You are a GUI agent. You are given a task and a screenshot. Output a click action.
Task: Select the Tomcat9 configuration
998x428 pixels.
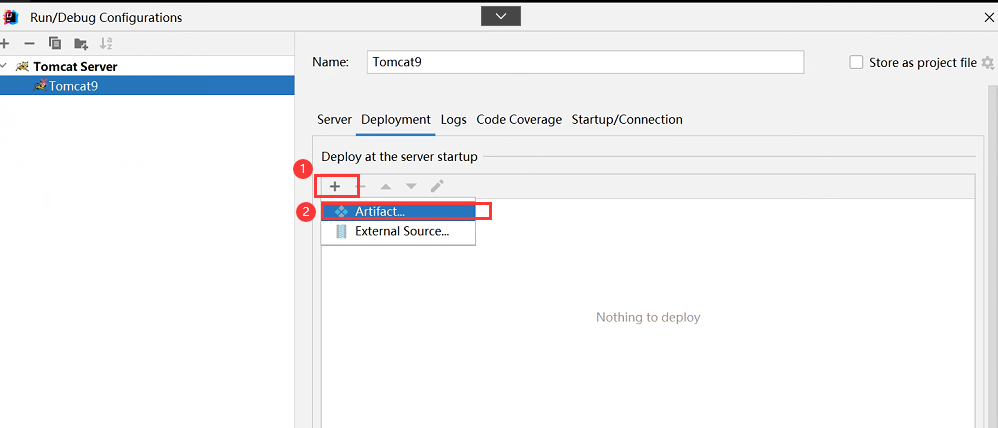coord(147,85)
